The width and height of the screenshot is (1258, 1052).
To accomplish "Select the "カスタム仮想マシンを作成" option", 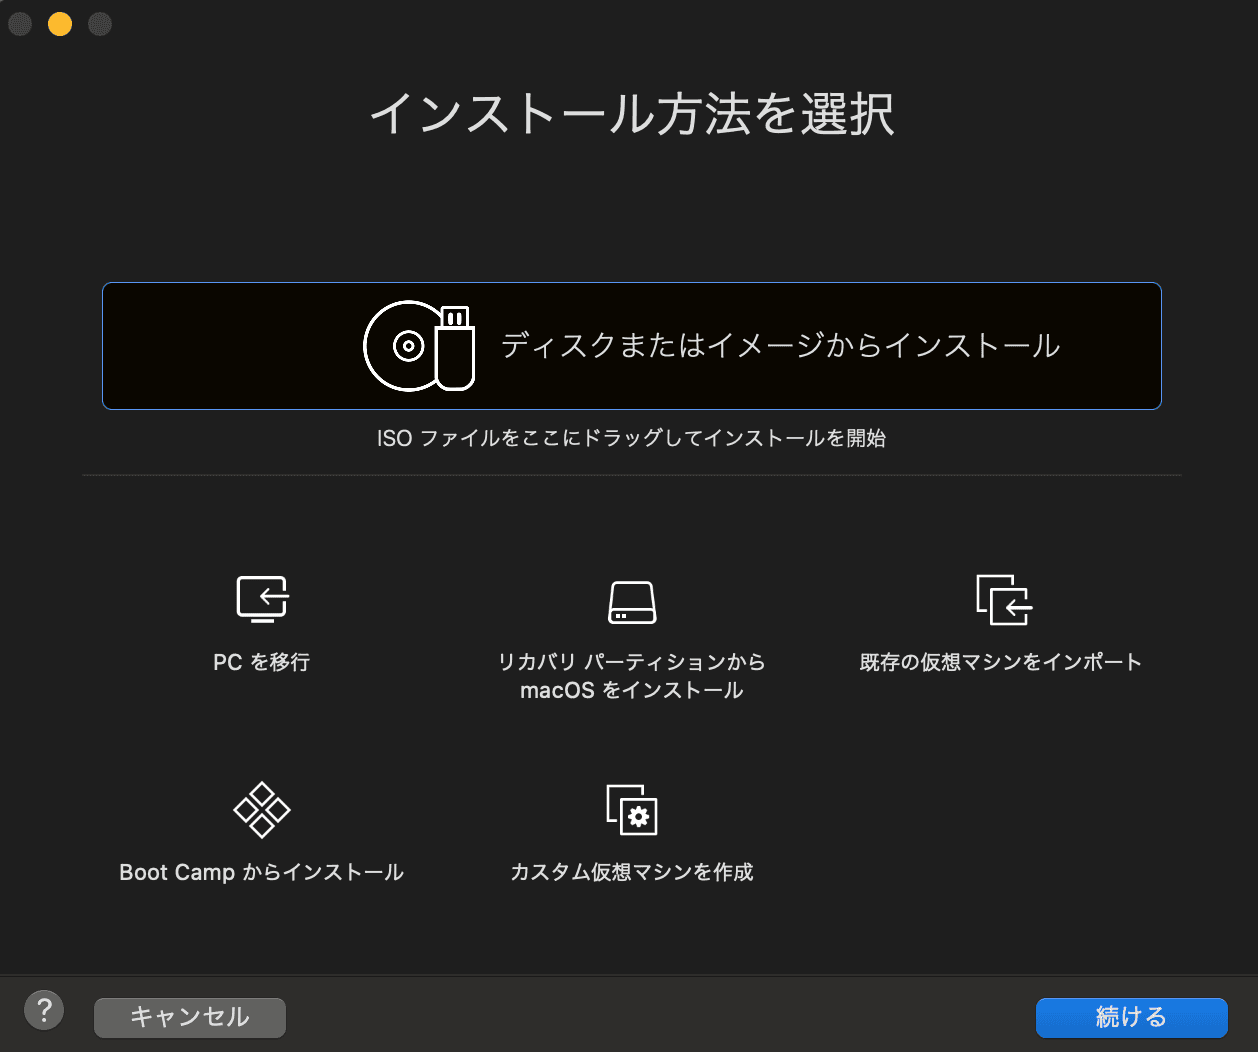I will click(631, 871).
